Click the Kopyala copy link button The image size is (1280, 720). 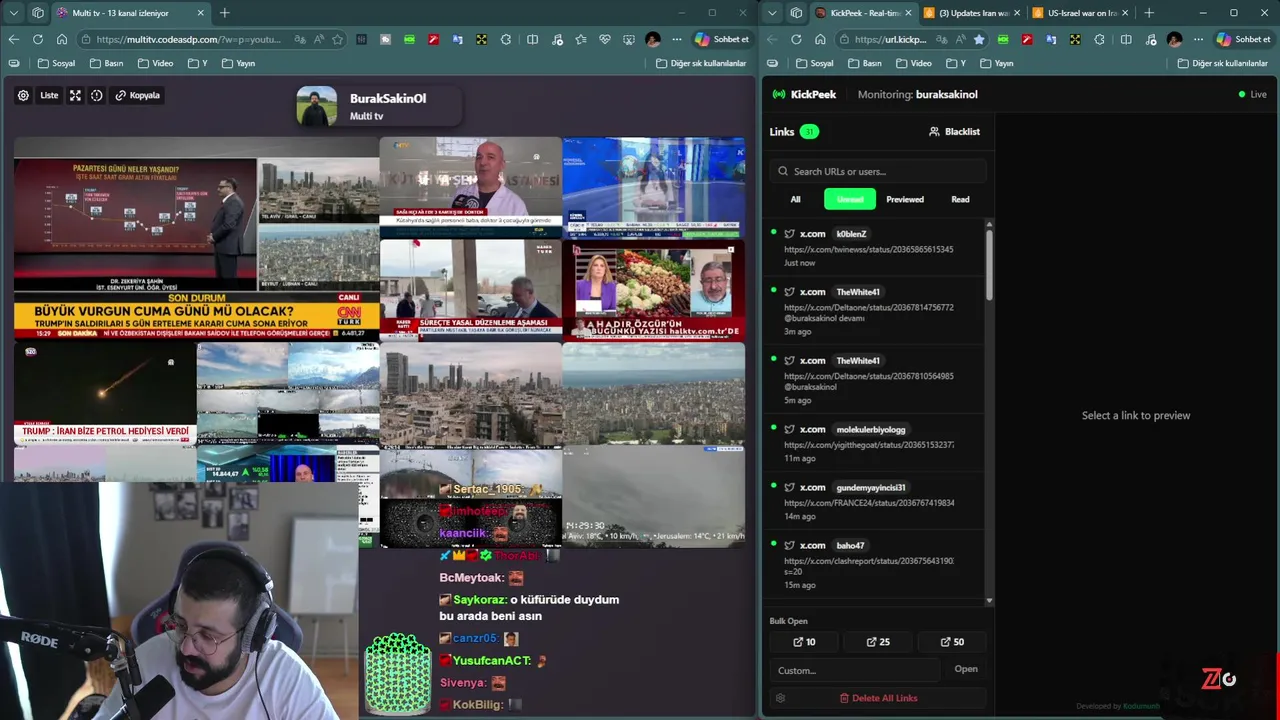138,95
